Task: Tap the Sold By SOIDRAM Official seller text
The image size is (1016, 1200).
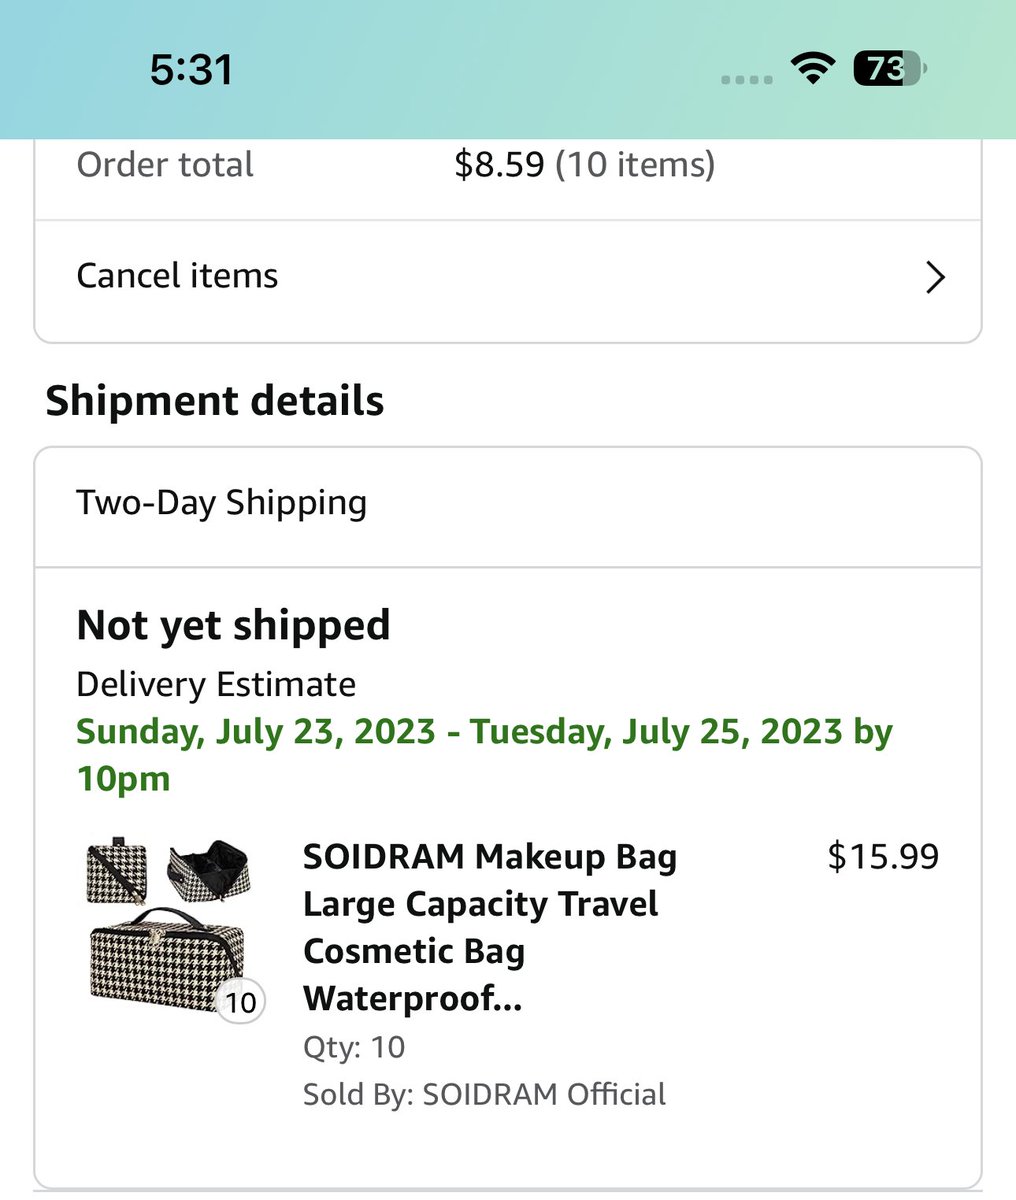Action: (484, 1094)
